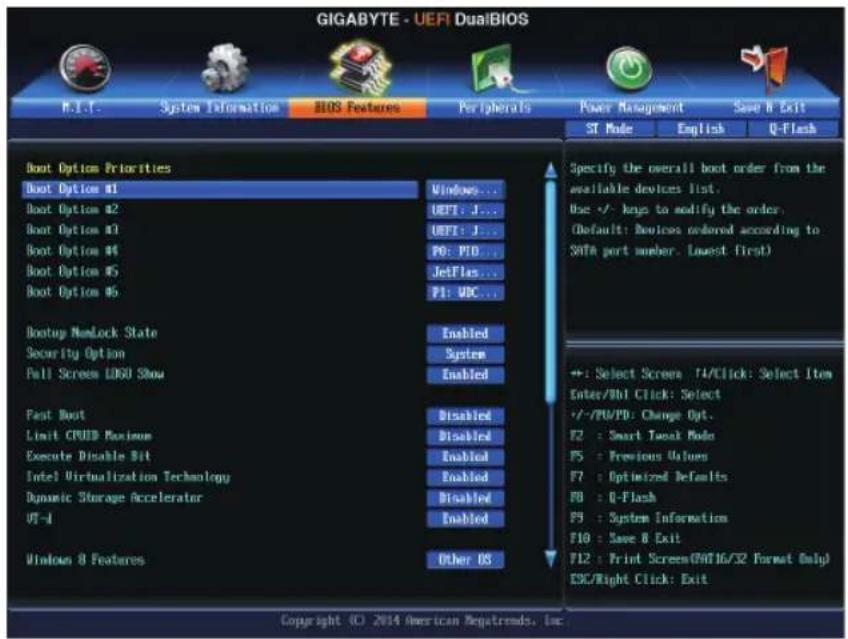The width and height of the screenshot is (848, 639).
Task: Open the Save & Exit tab
Action: [x=770, y=107]
